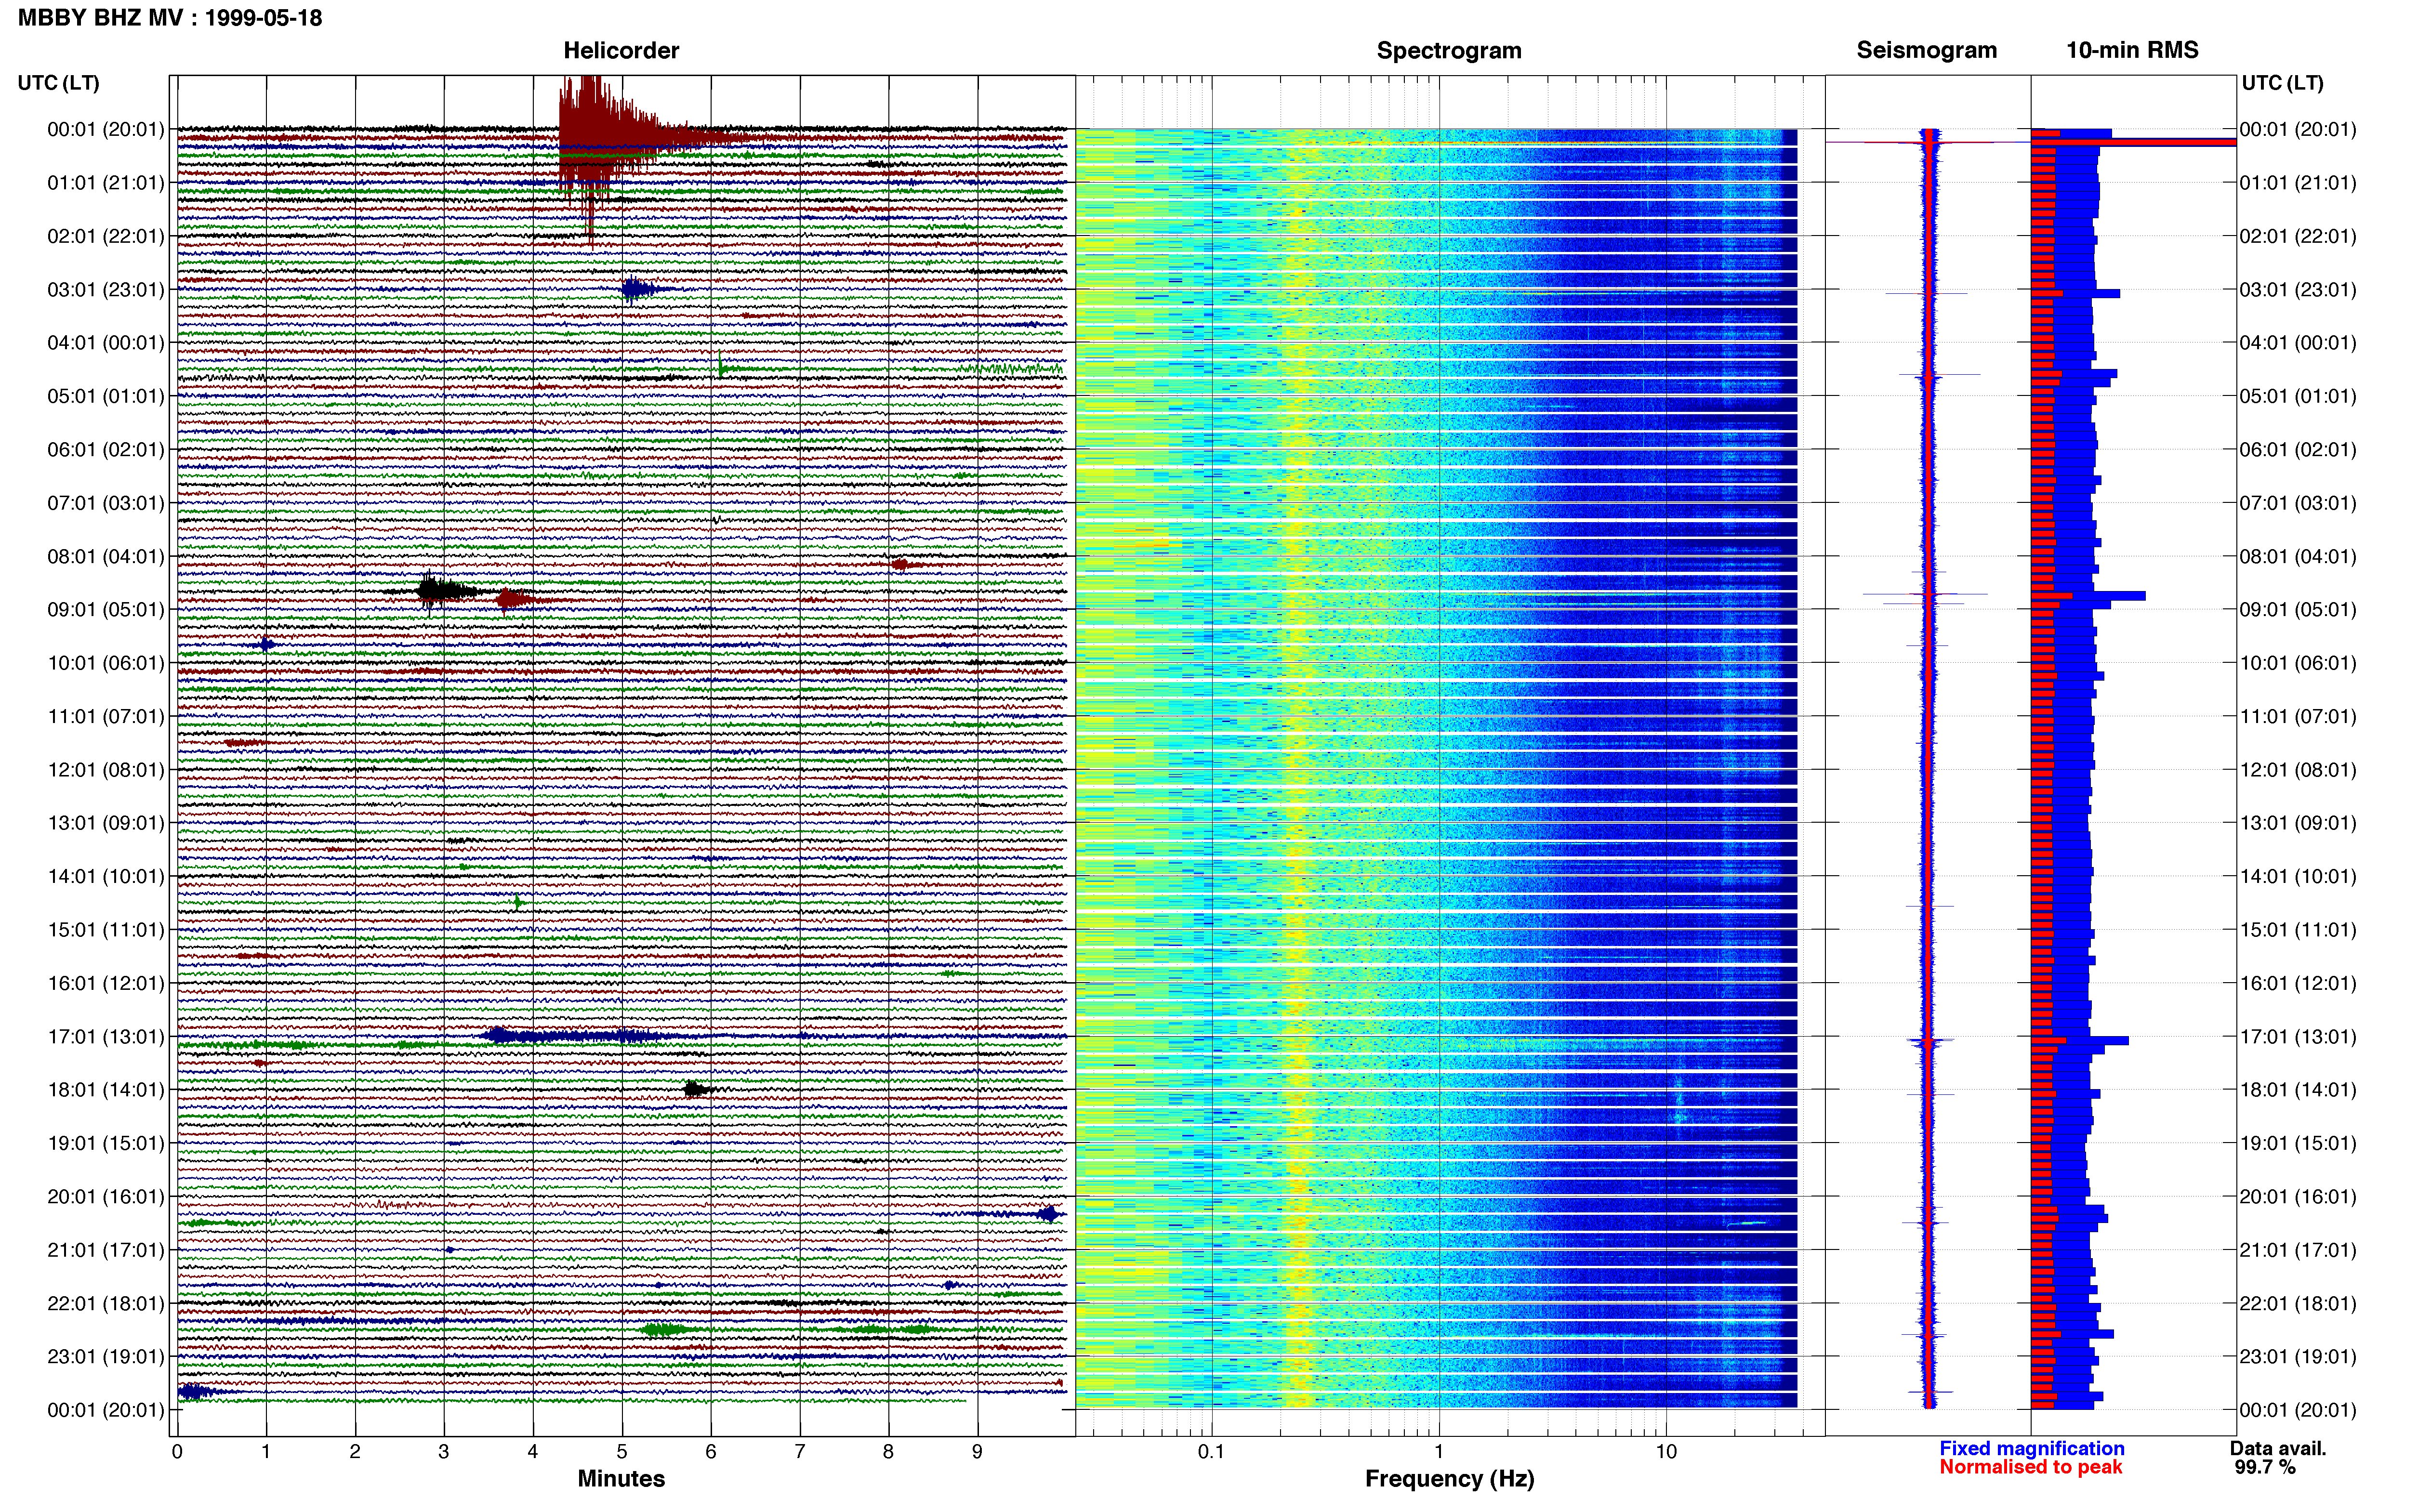The width and height of the screenshot is (2418, 1512).
Task: Click the blue RMS peak bar near 09:01
Action: tap(2088, 596)
